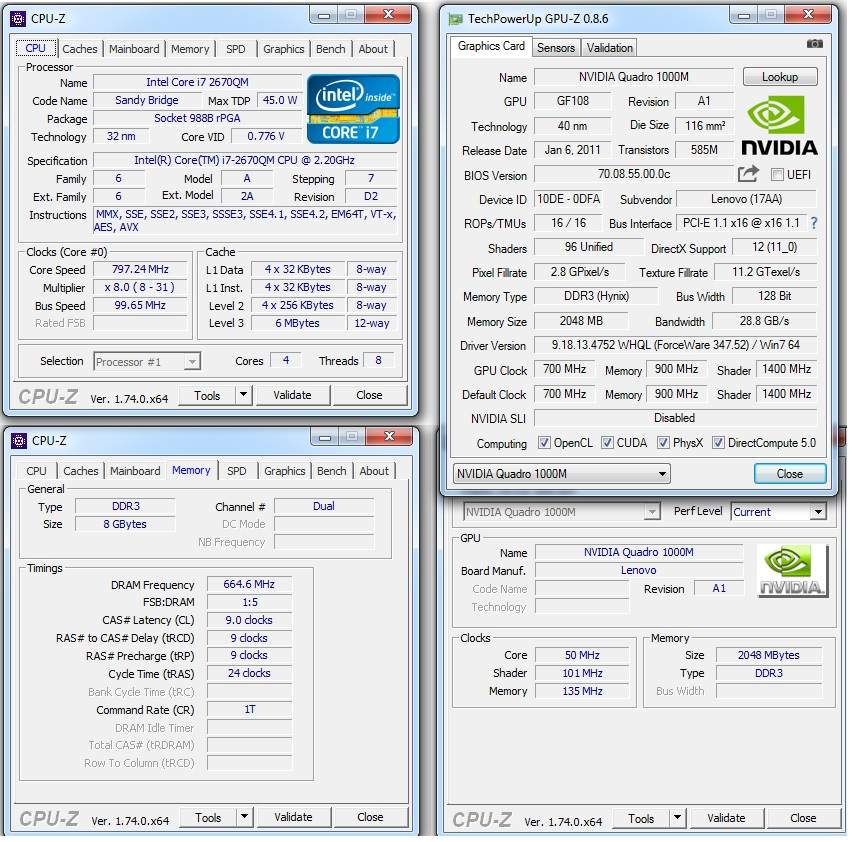Click the BIOS share/export icon in GPU-Z
The width and height of the screenshot is (858, 842).
tap(748, 174)
